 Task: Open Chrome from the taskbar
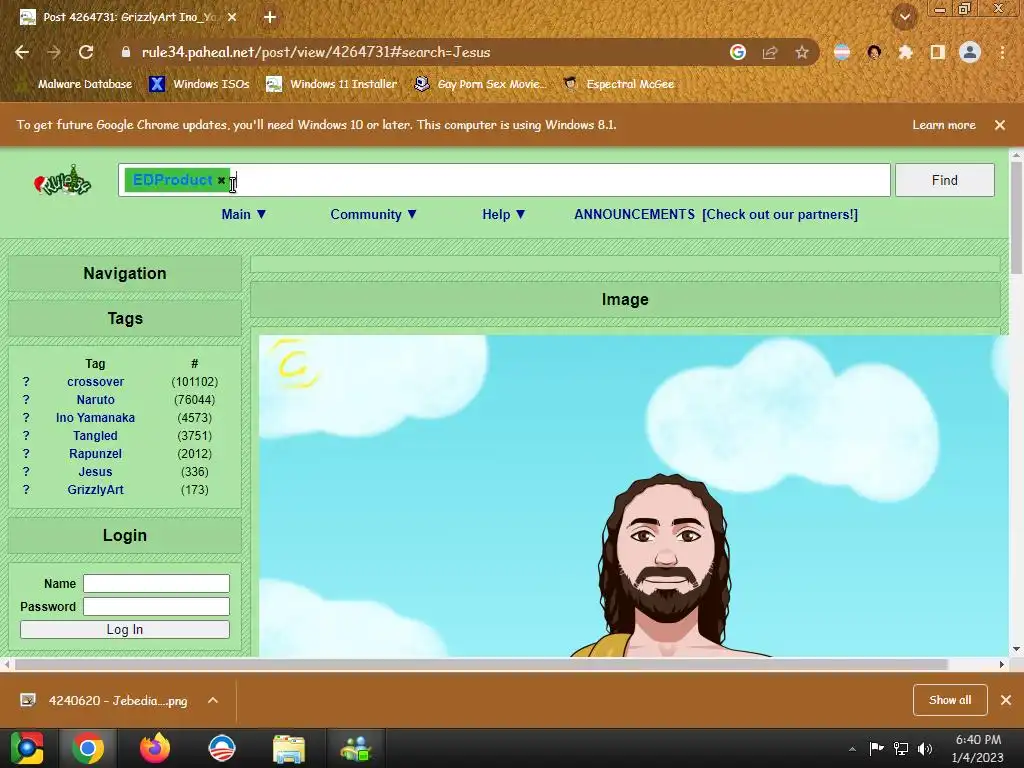coord(88,748)
